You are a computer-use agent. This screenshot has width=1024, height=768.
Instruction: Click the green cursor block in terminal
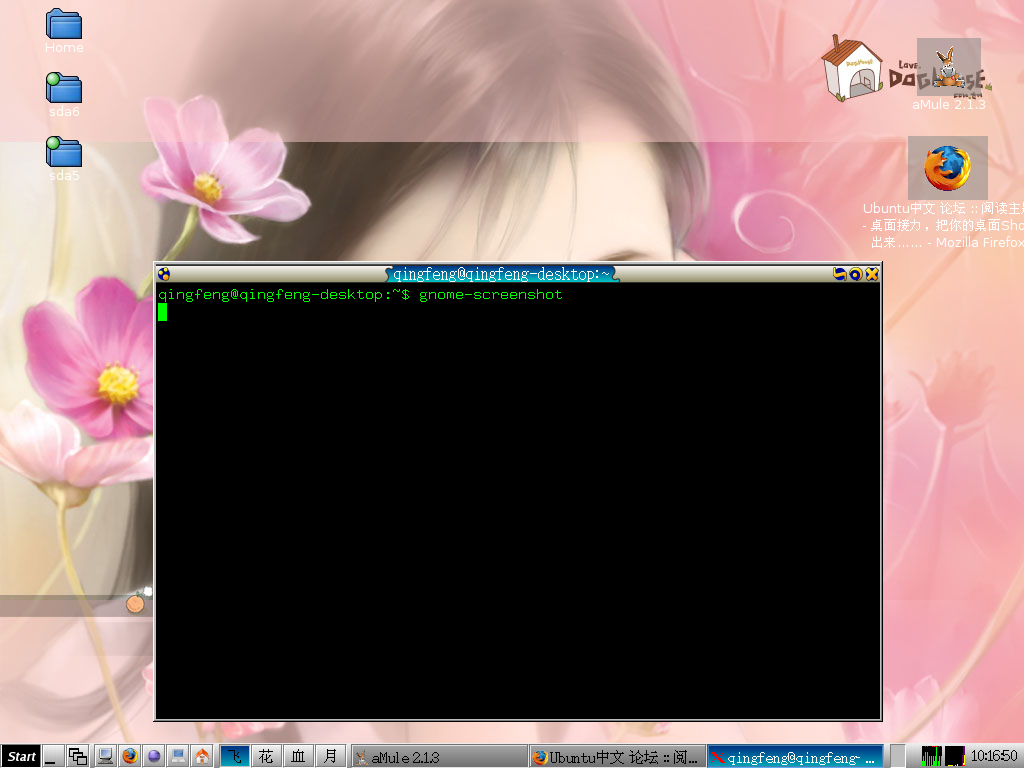[163, 312]
